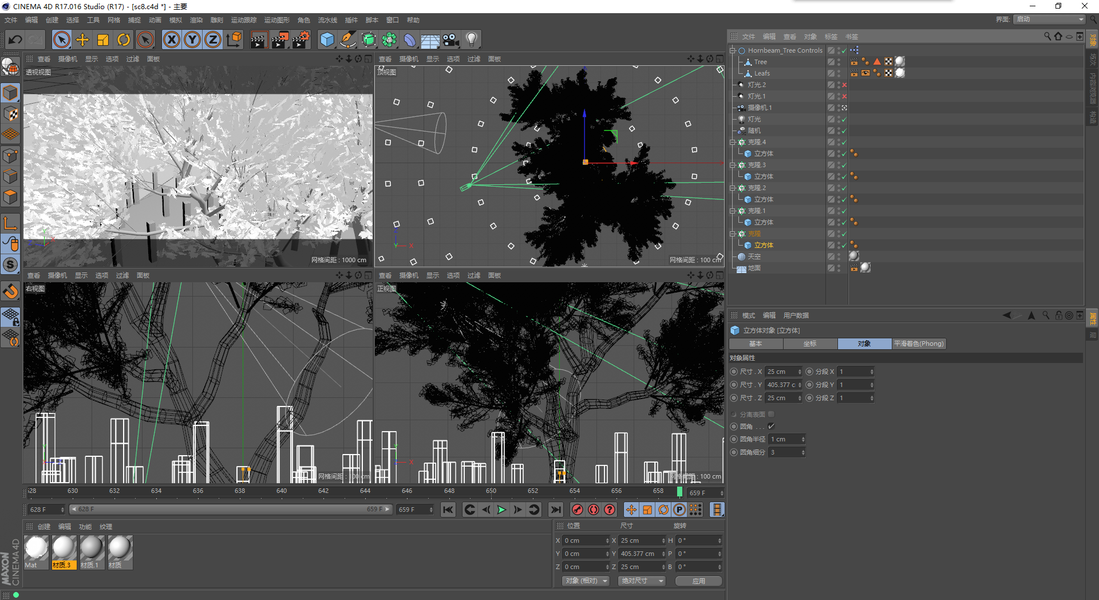Click the subdivision surface generator icon
The image size is (1099, 600).
pos(369,40)
